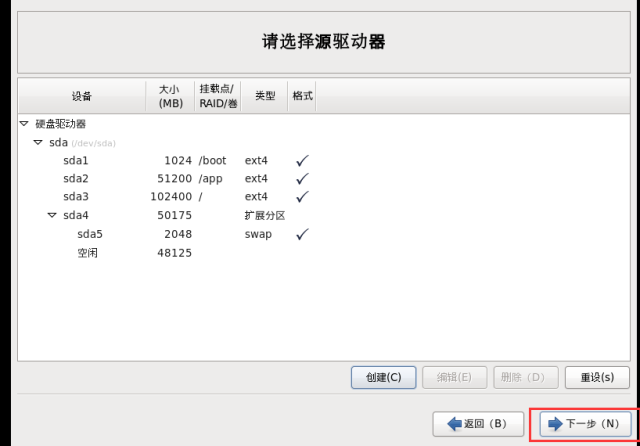This screenshot has width=640, height=446.
Task: Click the format checkmark for sda3
Action: (x=302, y=196)
